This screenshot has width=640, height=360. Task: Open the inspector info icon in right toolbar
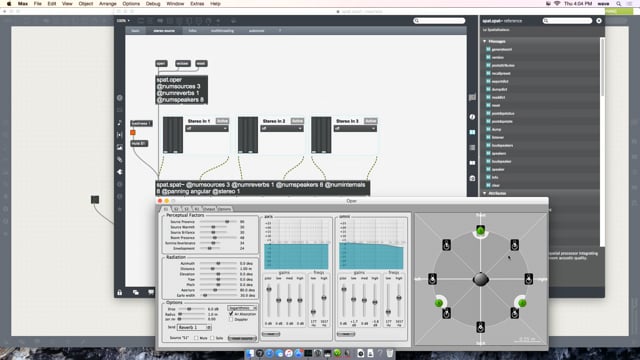point(472,117)
